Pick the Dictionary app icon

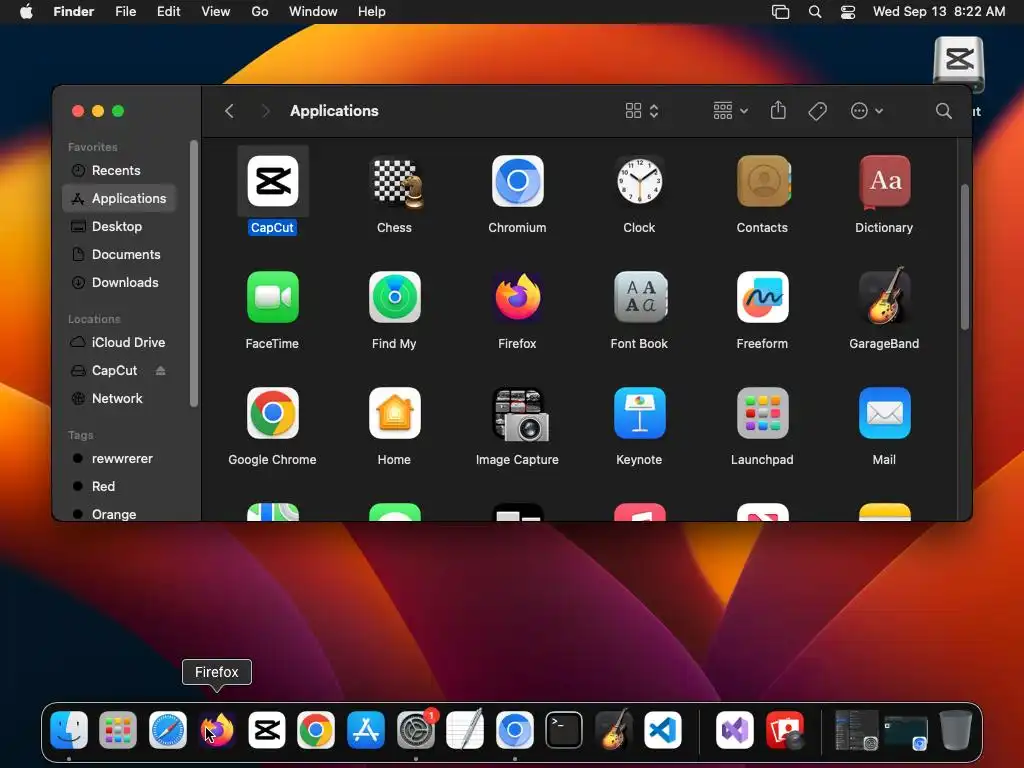pyautogui.click(x=884, y=182)
